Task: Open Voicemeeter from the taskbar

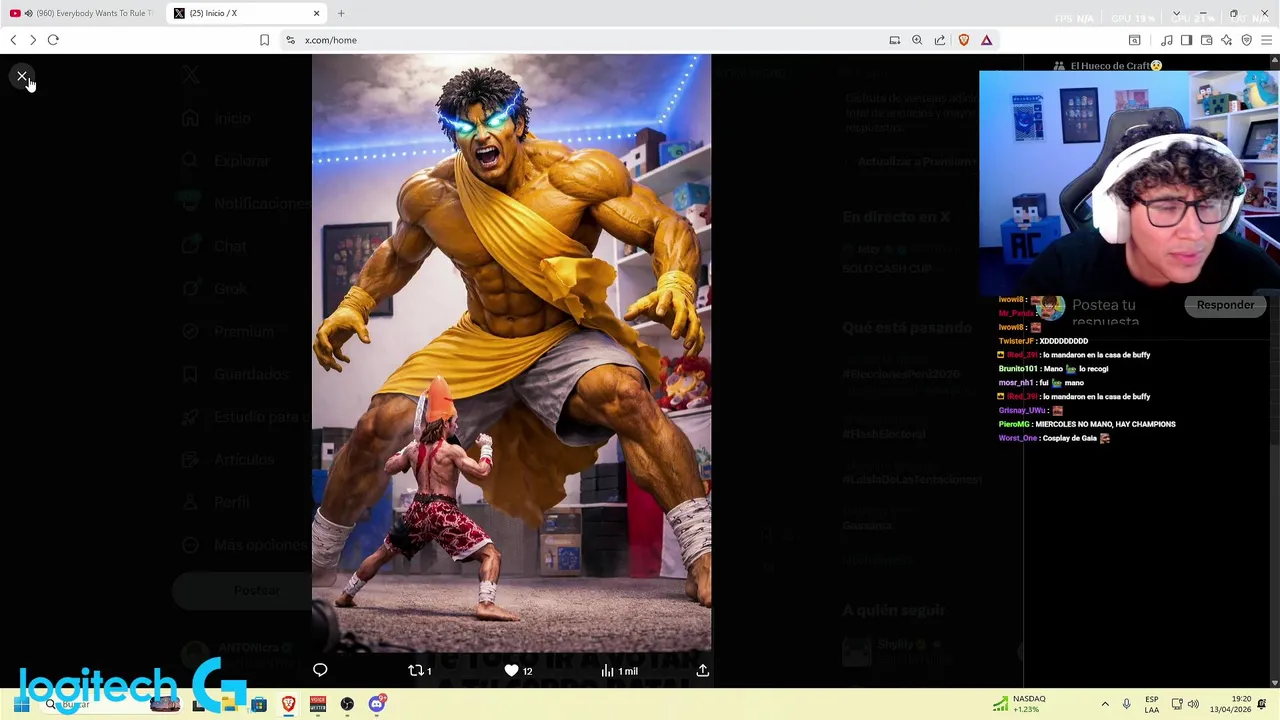Action: (318, 704)
